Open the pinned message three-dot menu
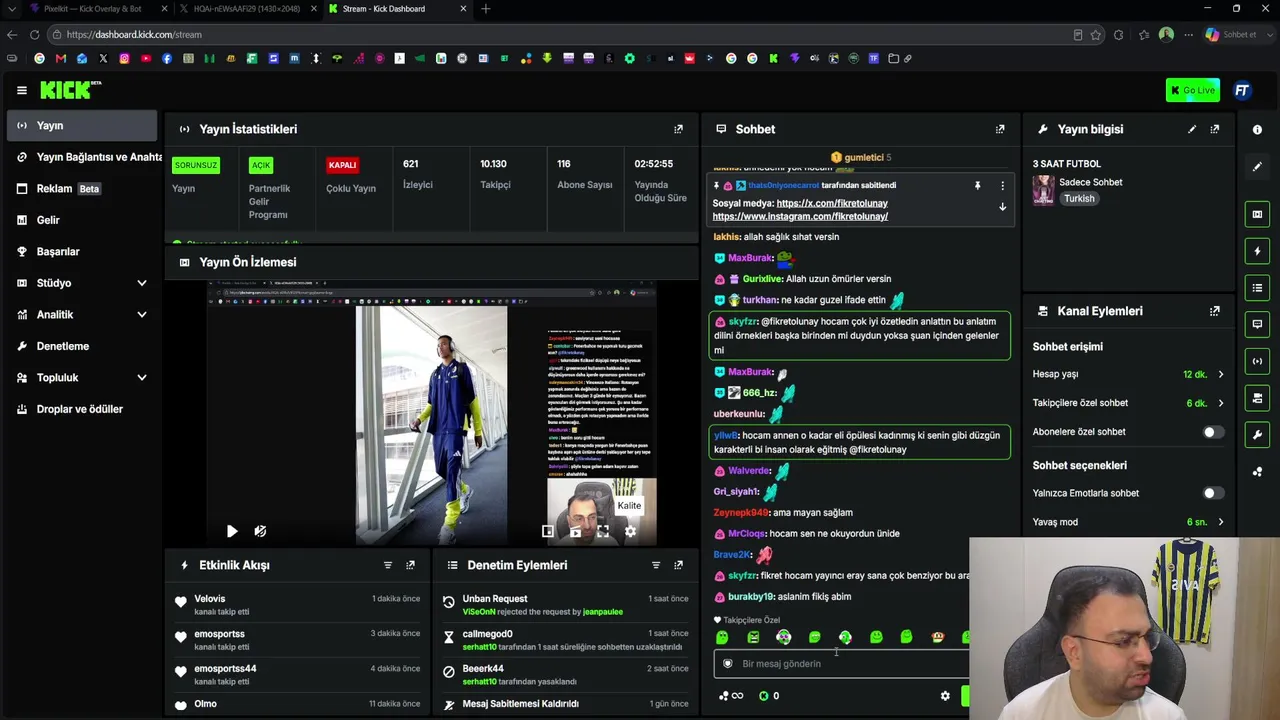Image resolution: width=1280 pixels, height=720 pixels. [x=1002, y=185]
